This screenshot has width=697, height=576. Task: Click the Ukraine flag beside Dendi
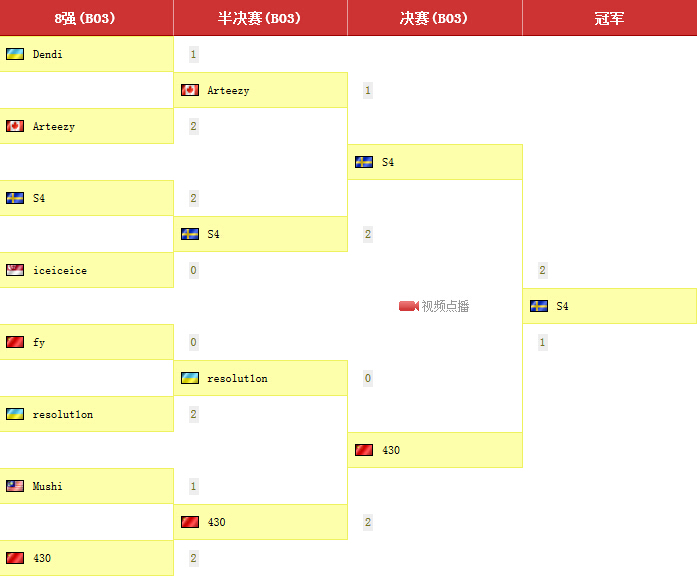[15, 54]
